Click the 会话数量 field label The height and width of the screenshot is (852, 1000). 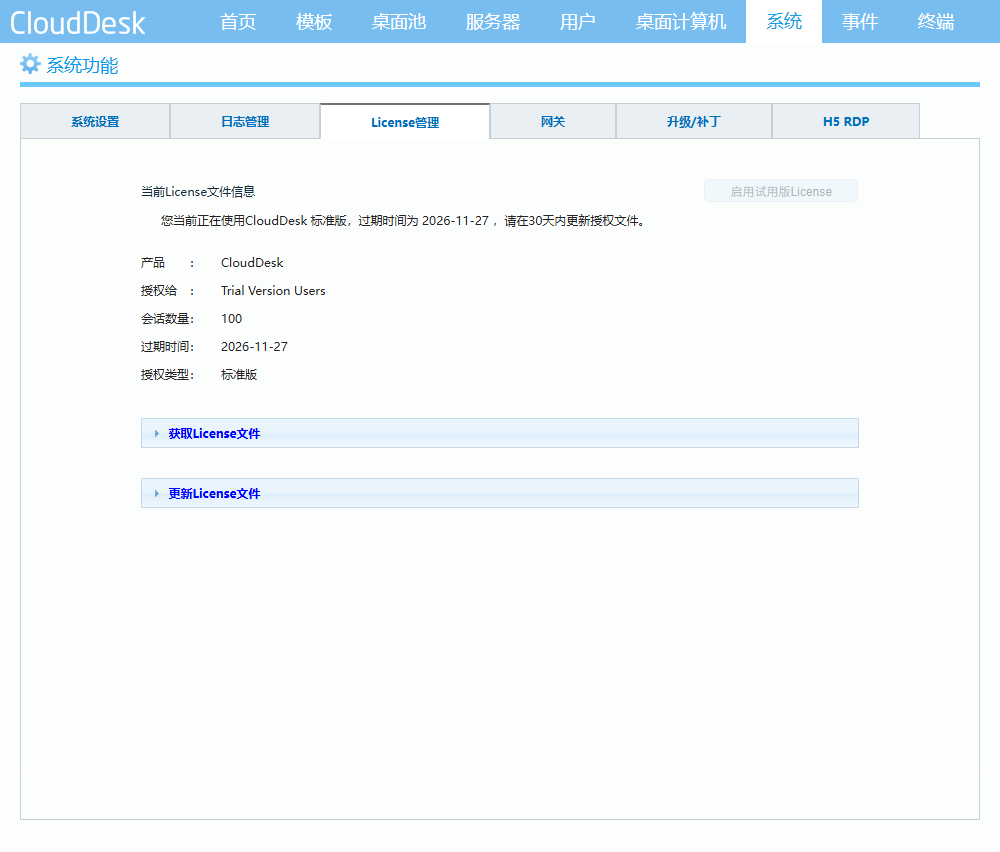point(167,319)
